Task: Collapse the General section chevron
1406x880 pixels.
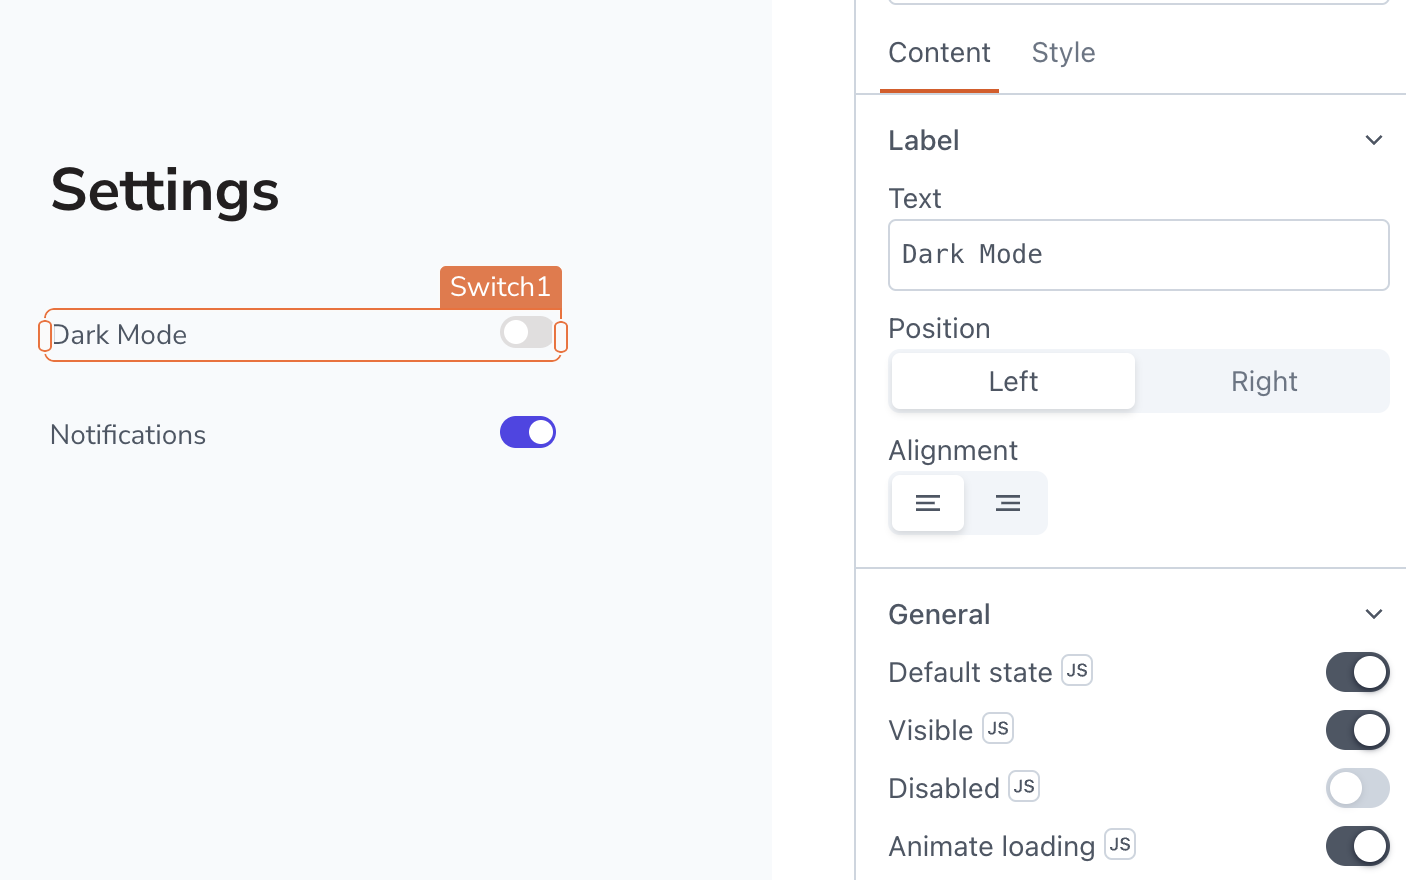Action: pyautogui.click(x=1374, y=614)
